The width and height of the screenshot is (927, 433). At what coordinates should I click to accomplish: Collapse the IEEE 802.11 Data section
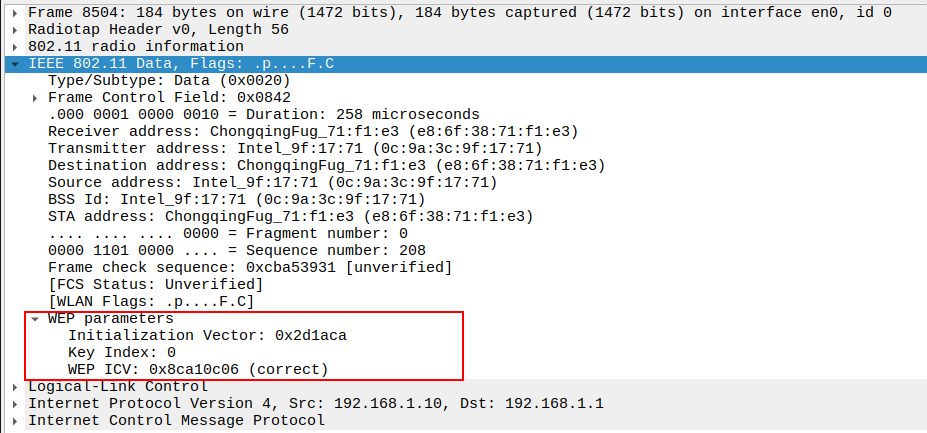pyautogui.click(x=15, y=64)
